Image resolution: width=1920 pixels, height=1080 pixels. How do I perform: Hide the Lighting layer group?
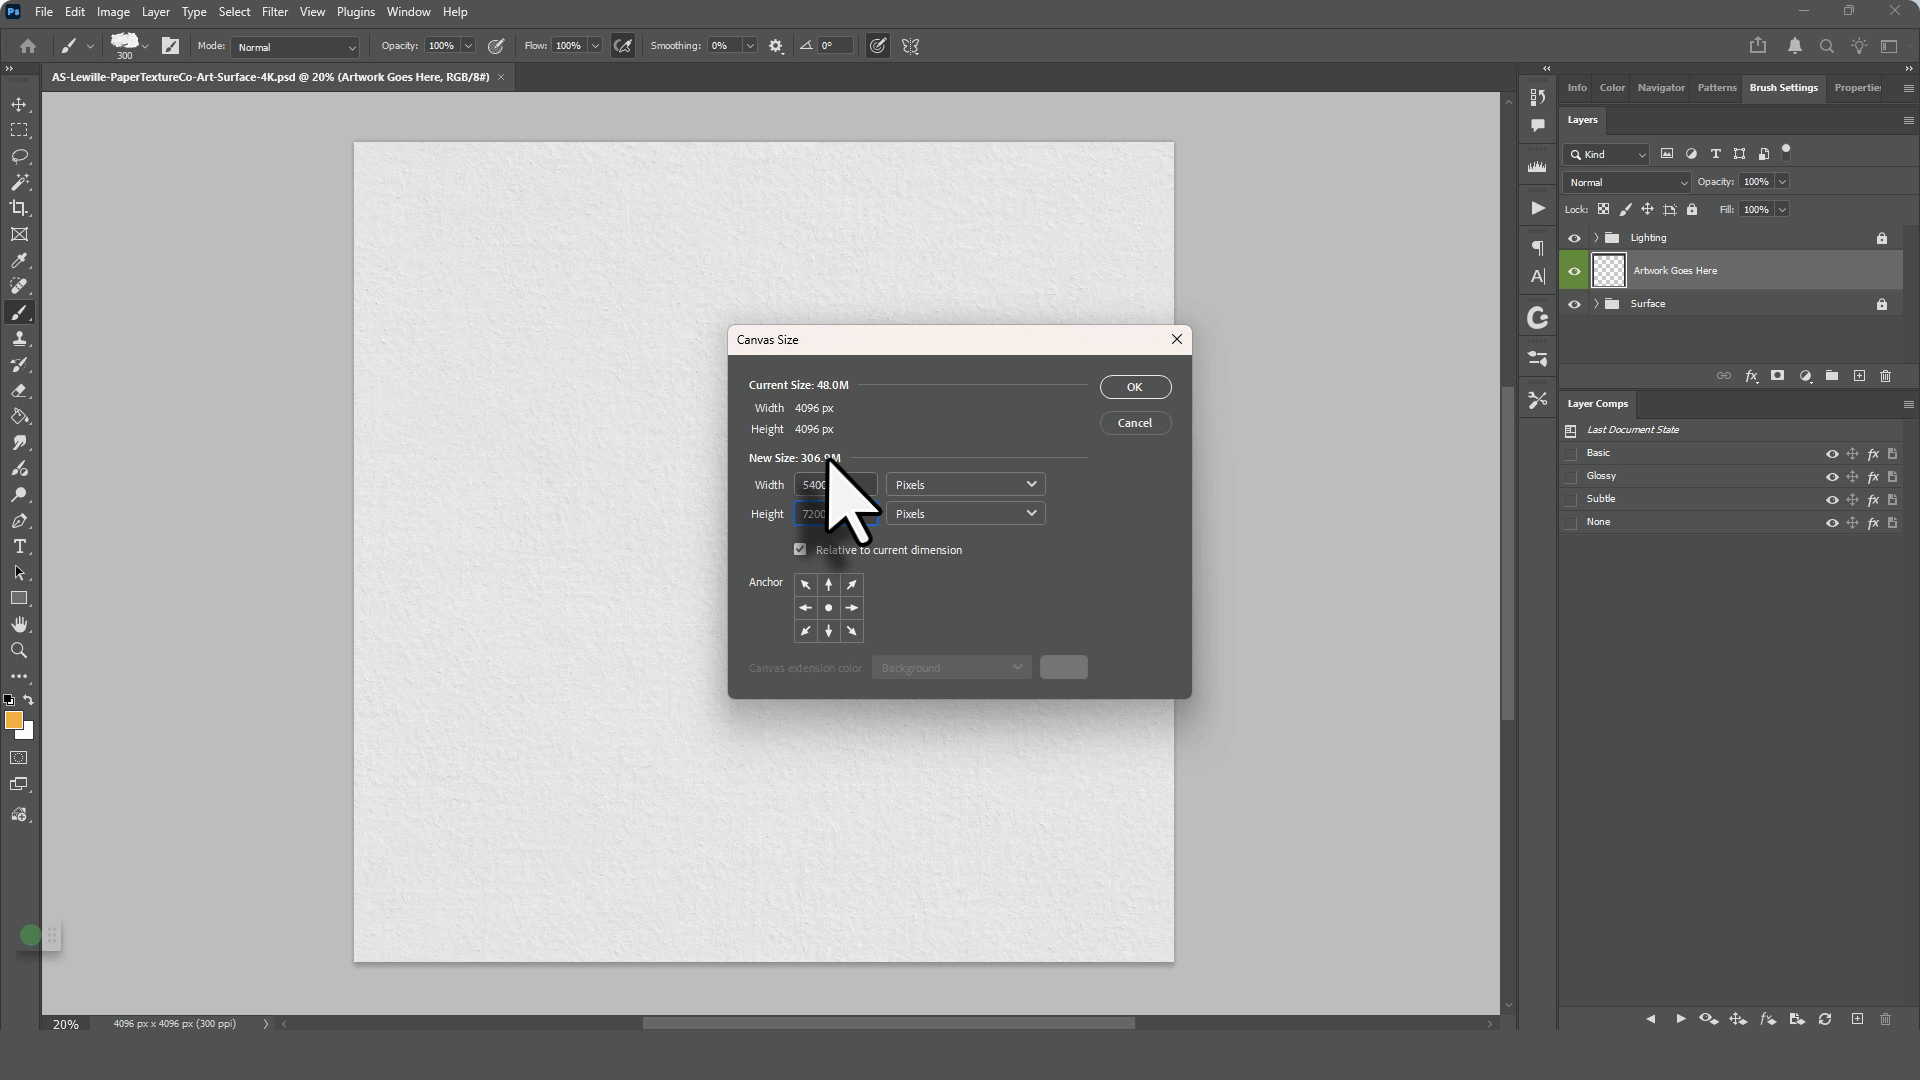1574,238
